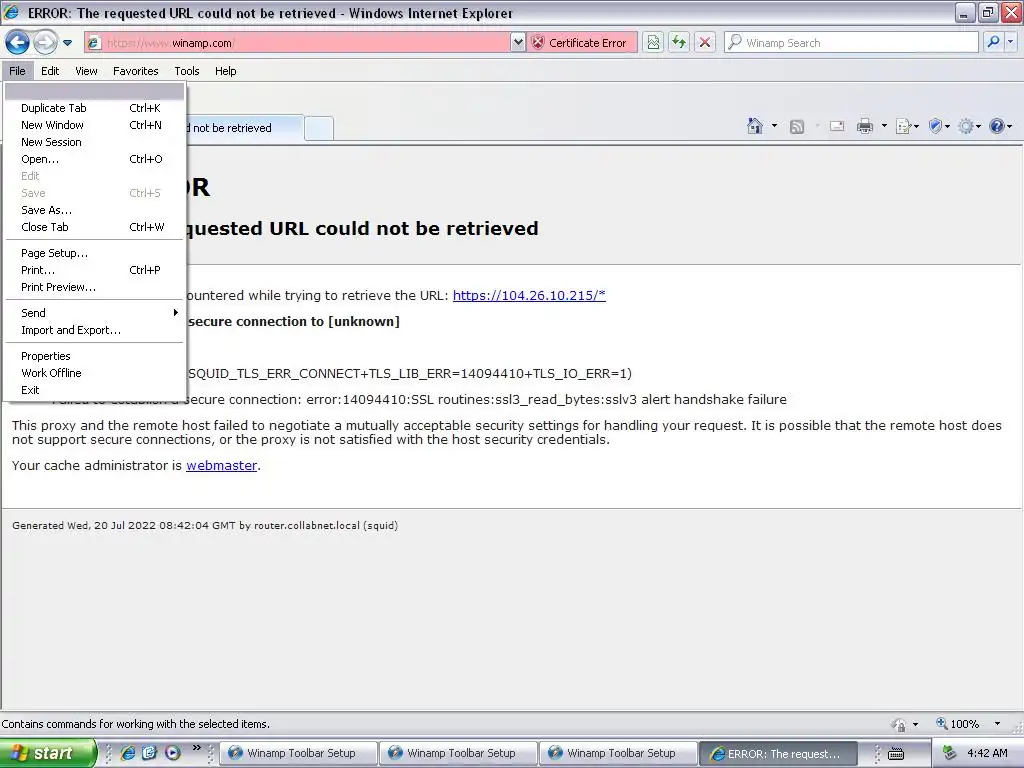Open recent pages dropdown next to Forward

(67, 43)
